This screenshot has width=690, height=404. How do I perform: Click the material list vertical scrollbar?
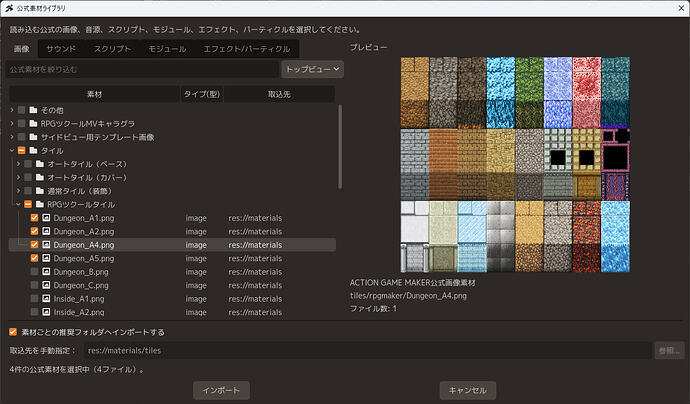point(340,147)
